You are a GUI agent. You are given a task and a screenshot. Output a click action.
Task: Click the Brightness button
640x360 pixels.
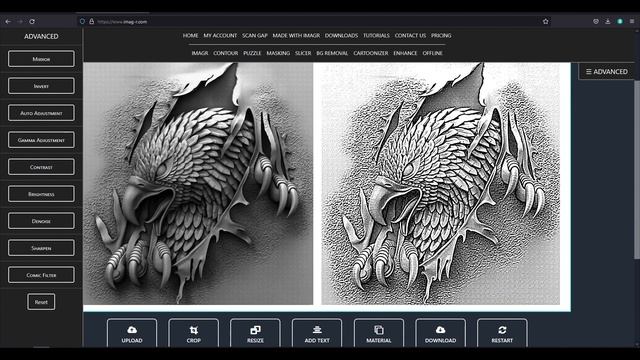(x=41, y=193)
